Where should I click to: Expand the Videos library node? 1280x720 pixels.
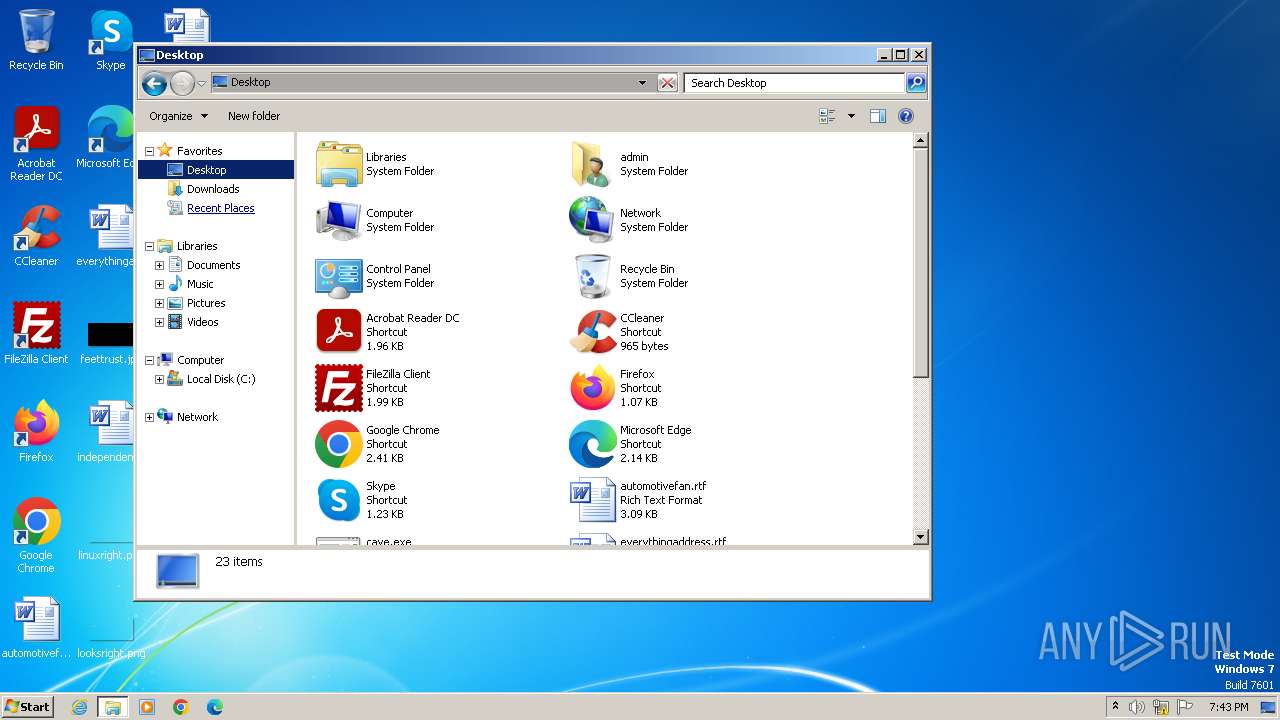click(x=159, y=322)
